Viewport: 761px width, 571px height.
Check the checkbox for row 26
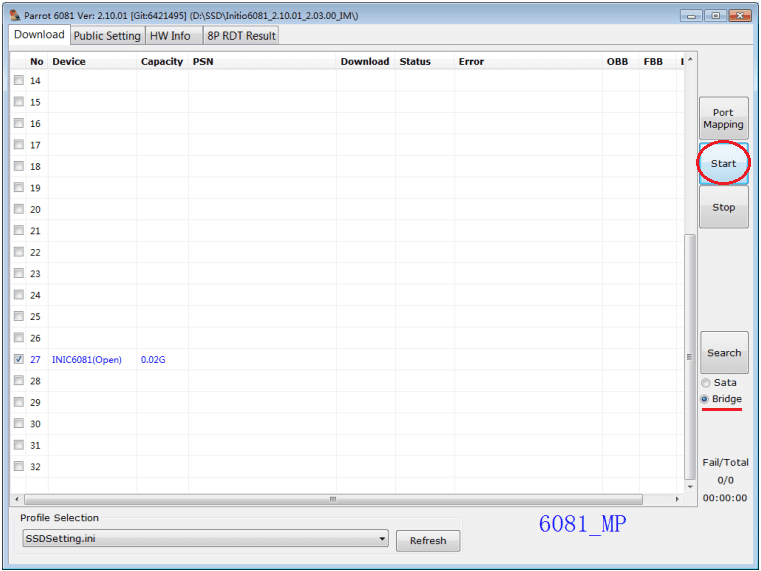point(18,337)
